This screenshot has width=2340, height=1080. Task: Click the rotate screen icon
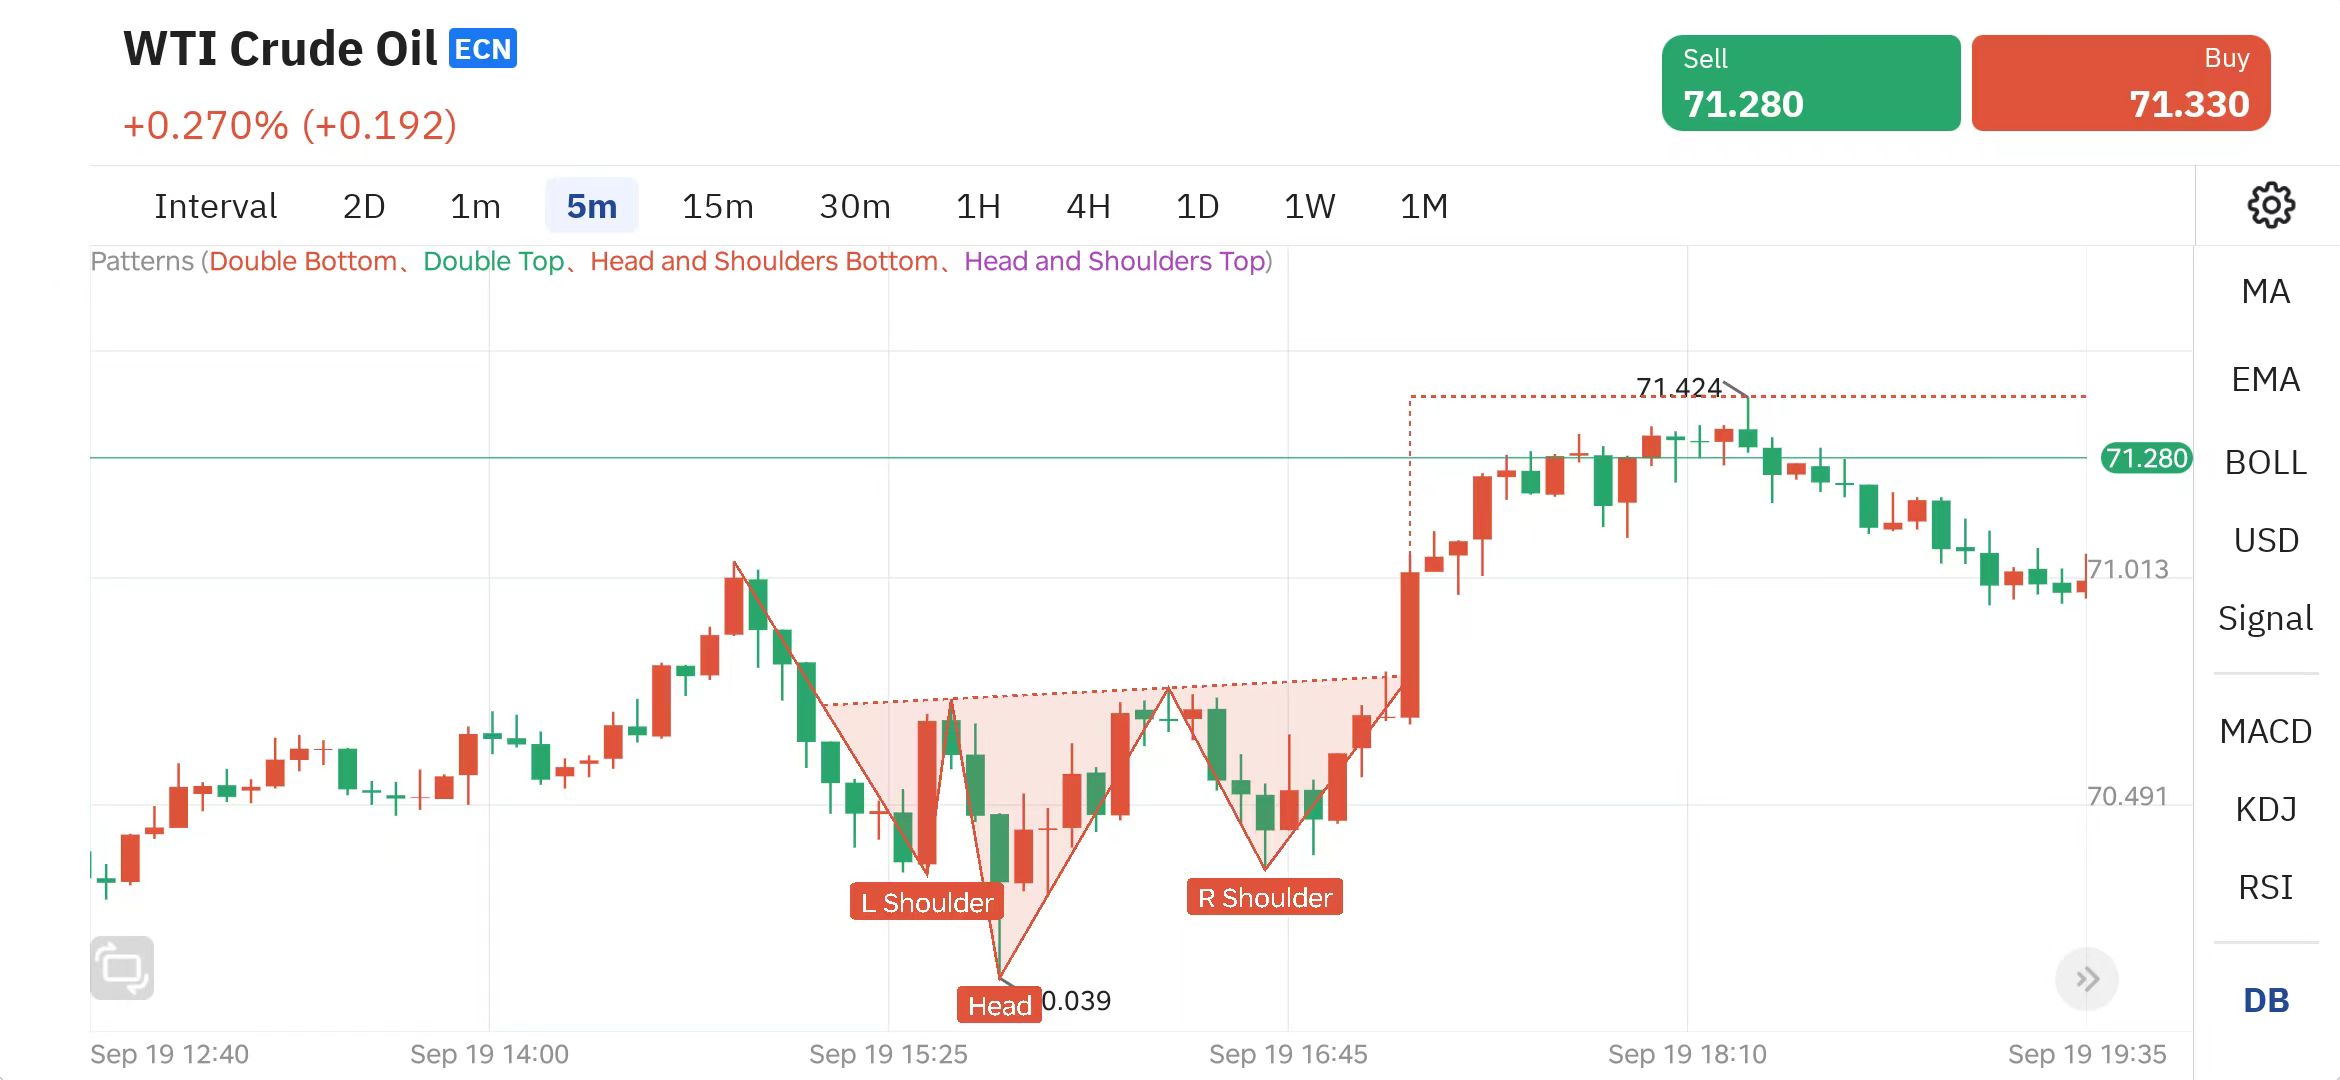(x=122, y=968)
